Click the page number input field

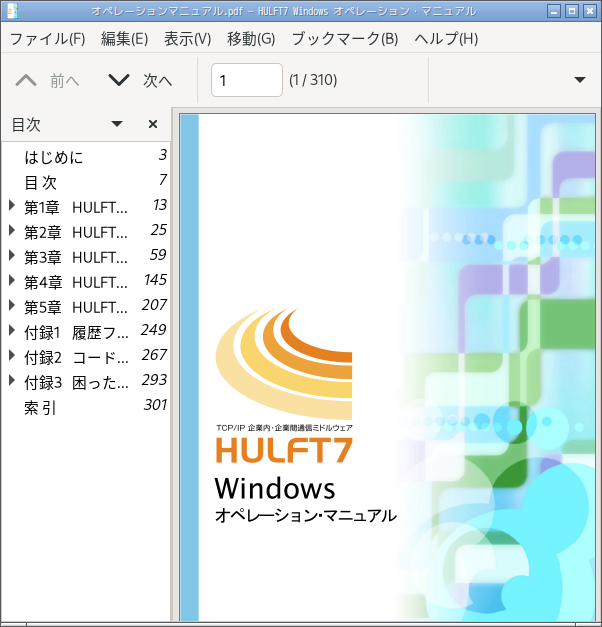[x=247, y=80]
